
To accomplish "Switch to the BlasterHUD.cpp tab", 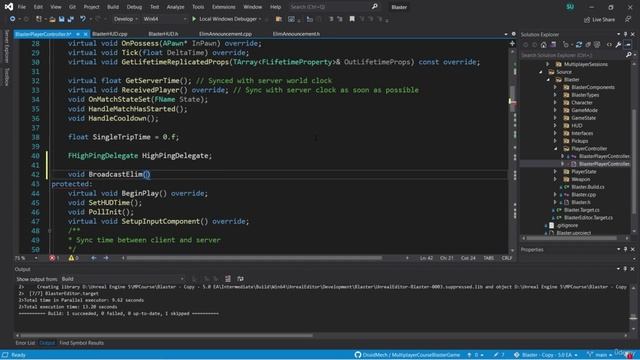I will (x=109, y=34).
